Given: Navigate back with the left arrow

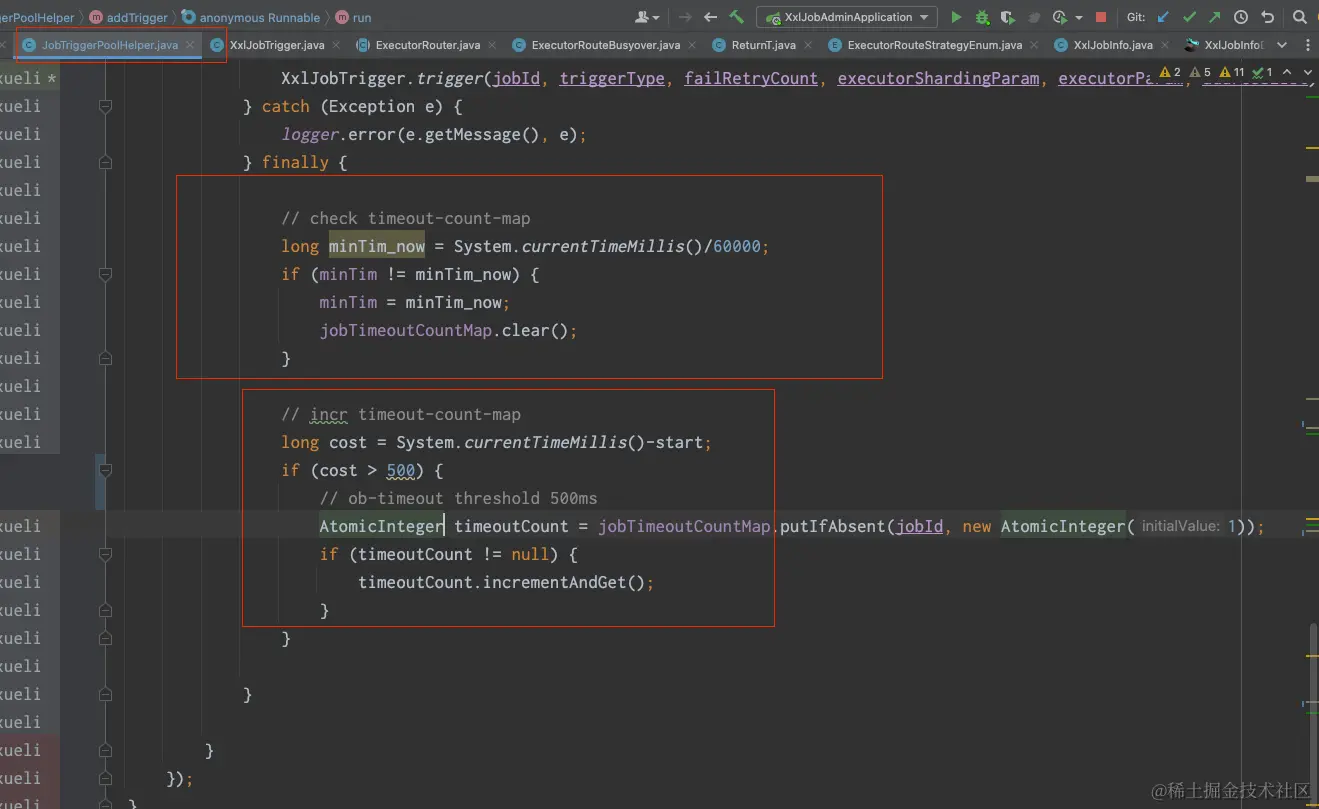Looking at the screenshot, I should click(711, 17).
